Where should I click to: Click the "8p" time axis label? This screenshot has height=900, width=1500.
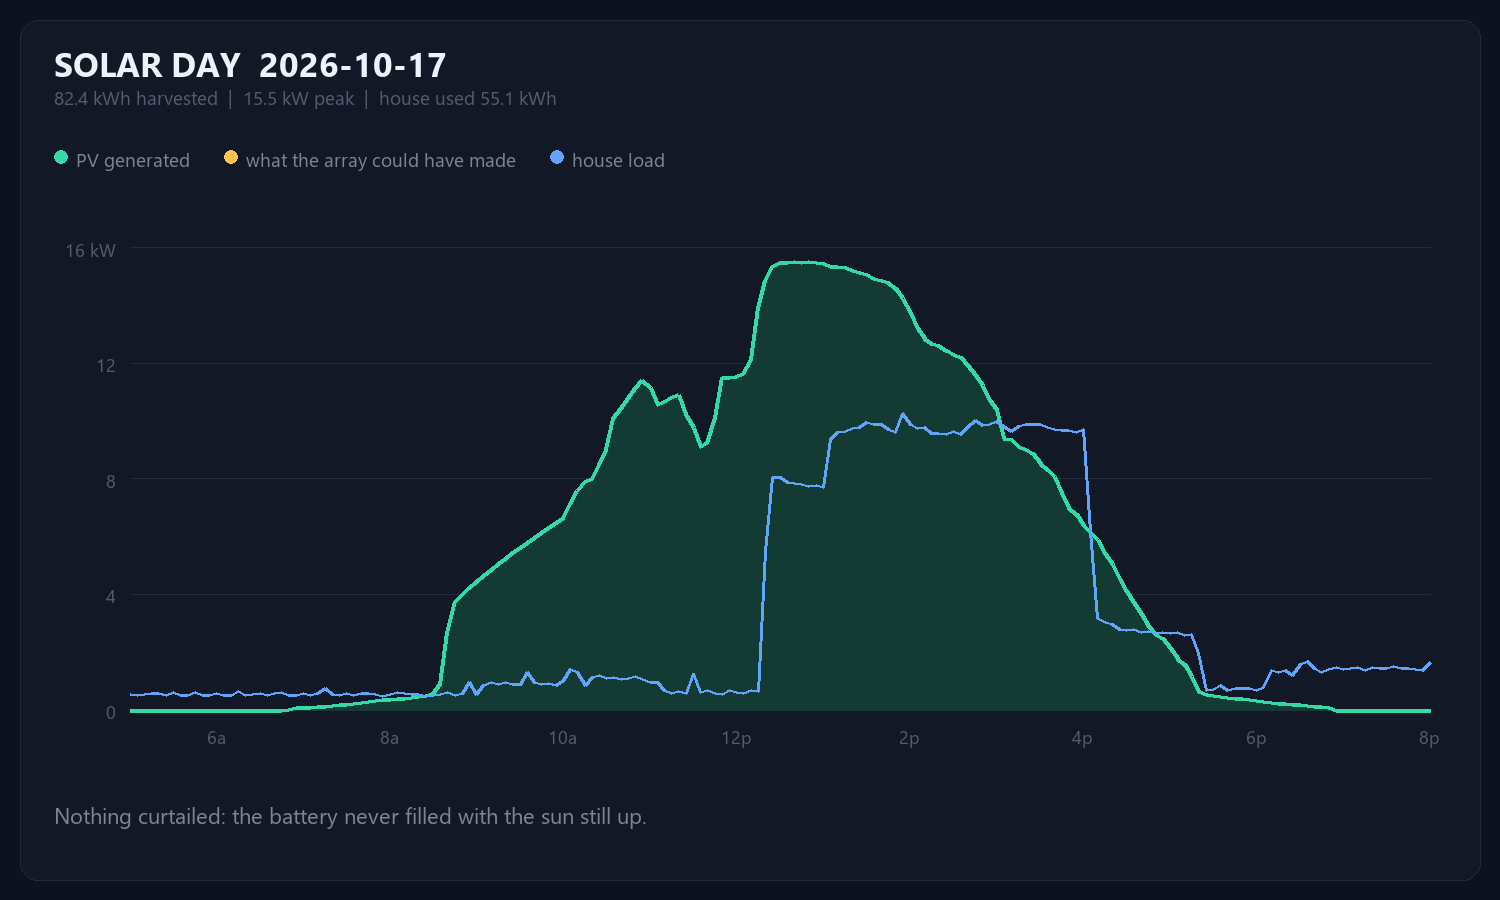click(x=1429, y=739)
